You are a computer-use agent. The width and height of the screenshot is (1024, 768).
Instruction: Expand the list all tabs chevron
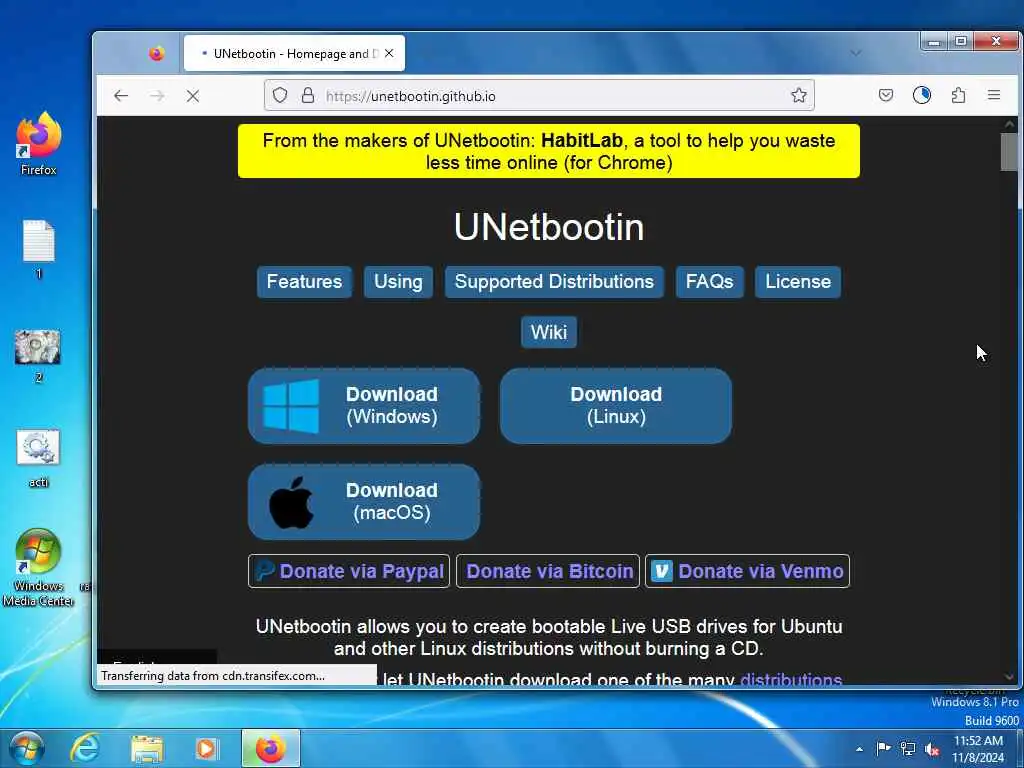tap(856, 53)
